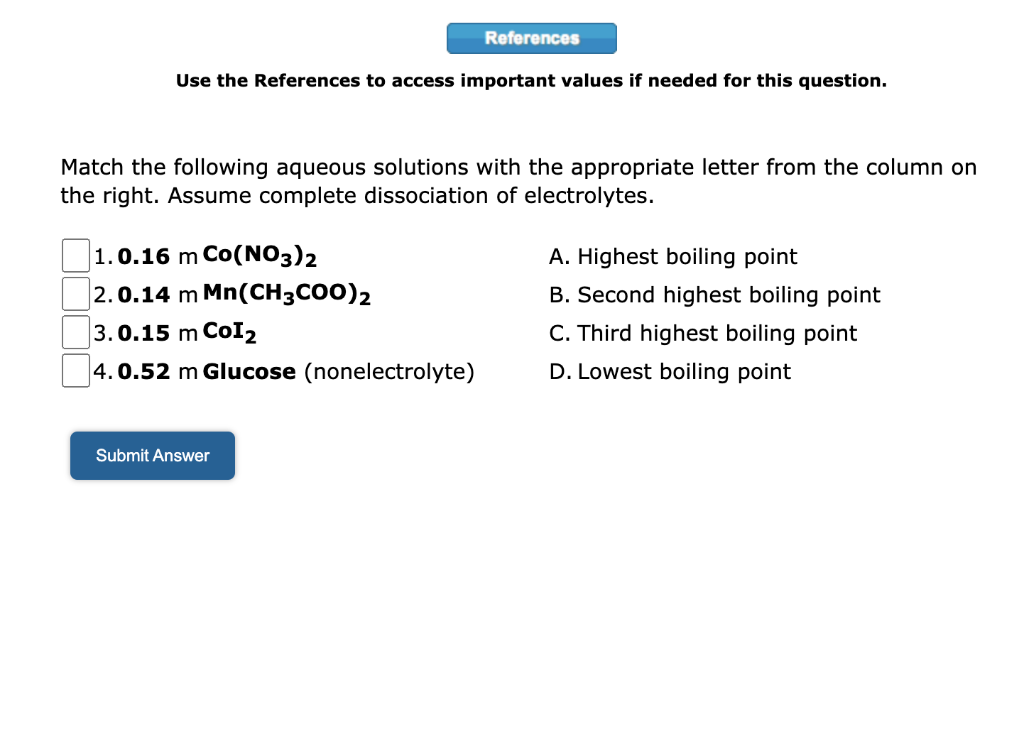The image size is (1024, 746).
Task: Click the answer box for CoI2
Action: (x=75, y=331)
